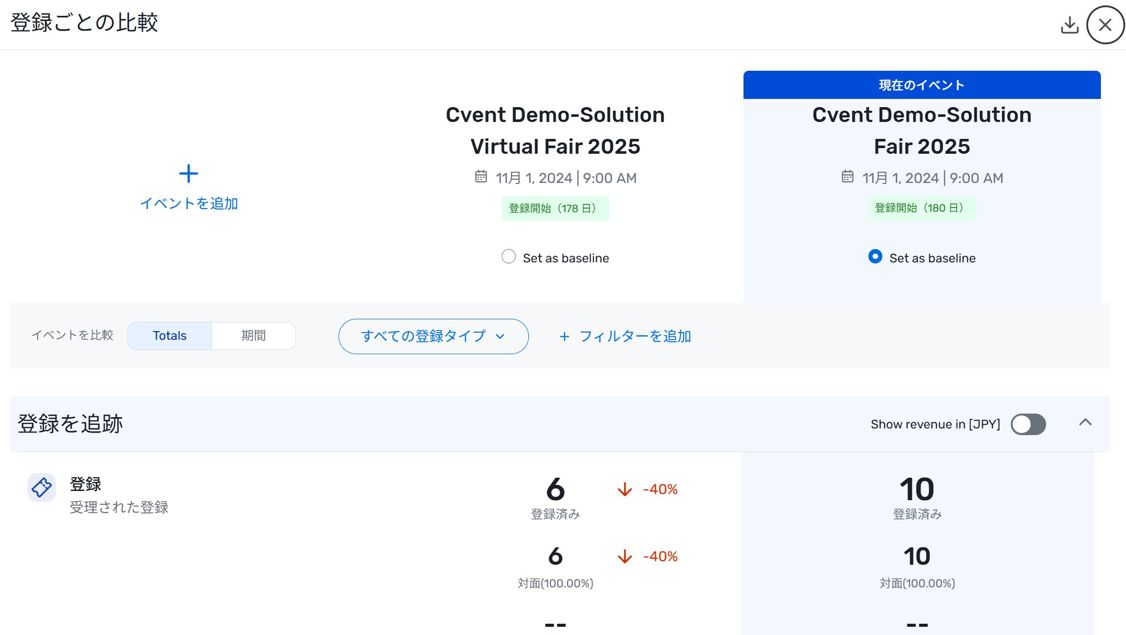Collapse the 登録を追跡 section

tap(1085, 422)
